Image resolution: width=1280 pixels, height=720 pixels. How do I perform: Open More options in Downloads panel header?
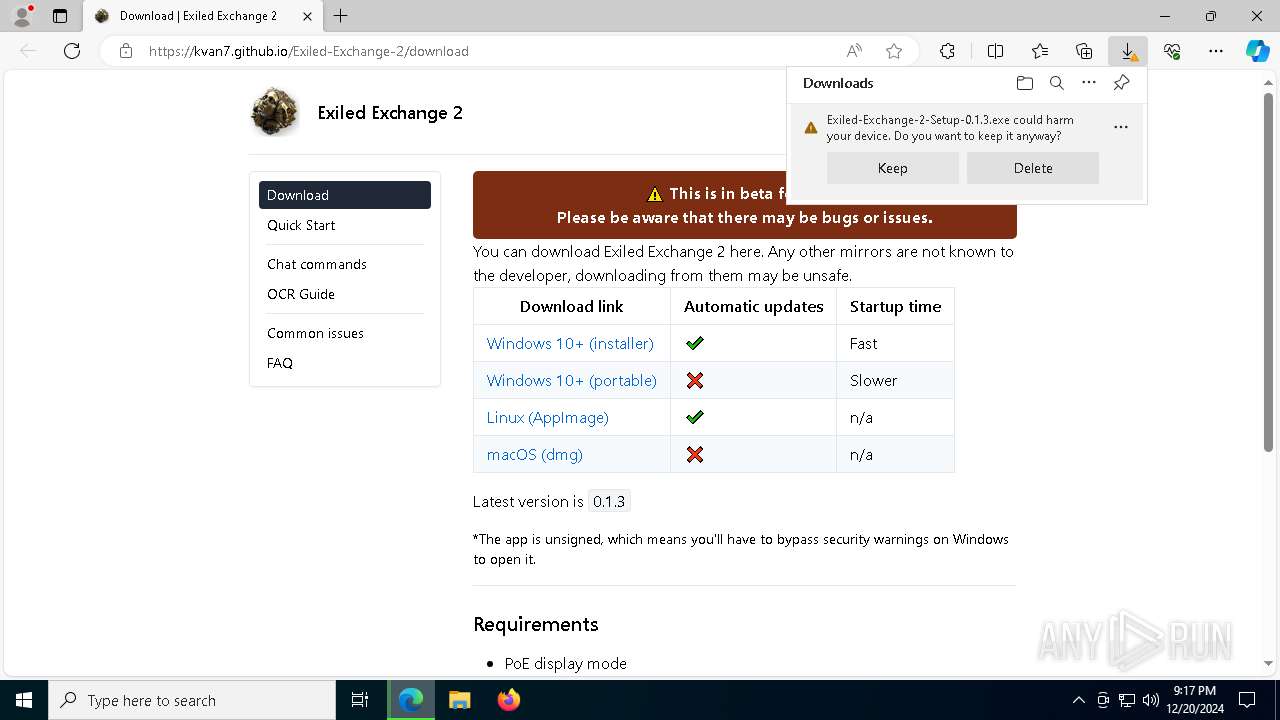pos(1089,83)
